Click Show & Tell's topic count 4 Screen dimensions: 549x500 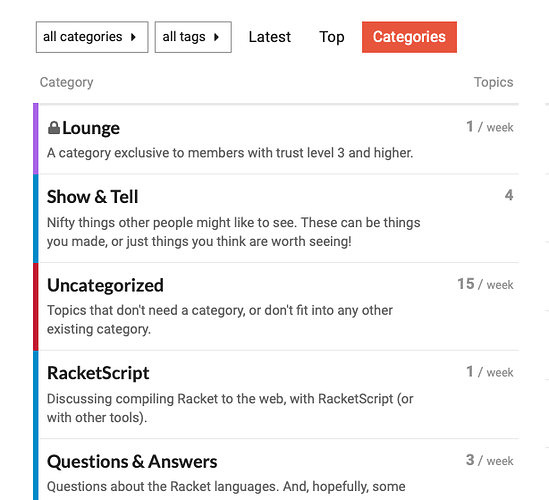tap(509, 195)
